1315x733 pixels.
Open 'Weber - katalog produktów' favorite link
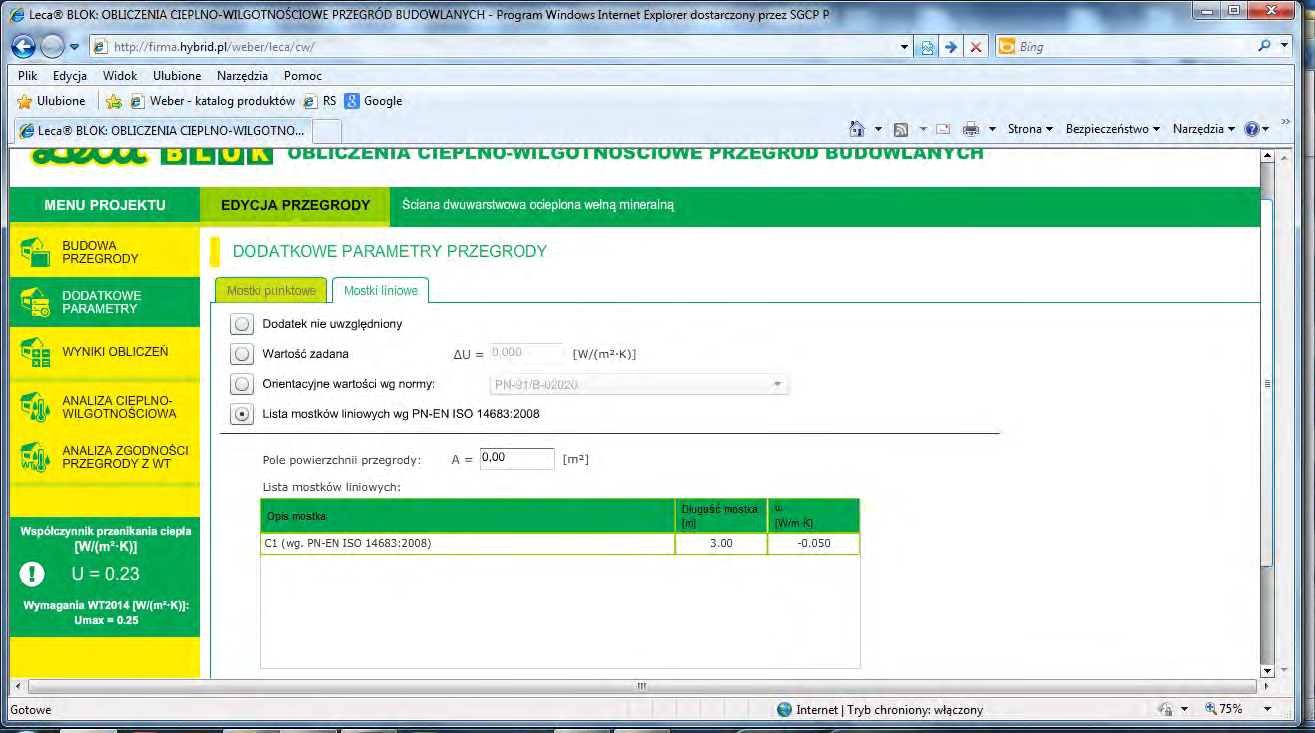coord(213,101)
